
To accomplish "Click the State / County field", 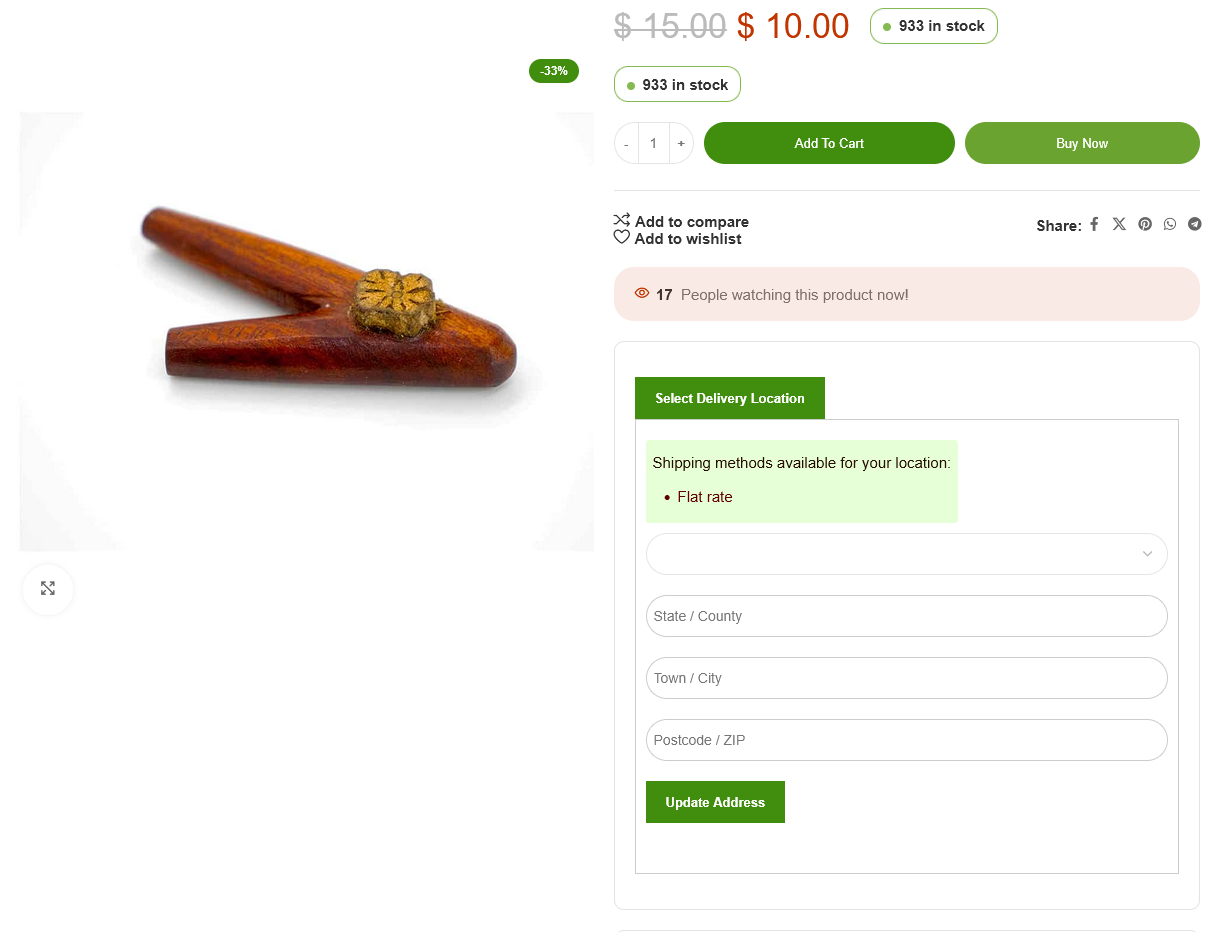I will tap(906, 616).
